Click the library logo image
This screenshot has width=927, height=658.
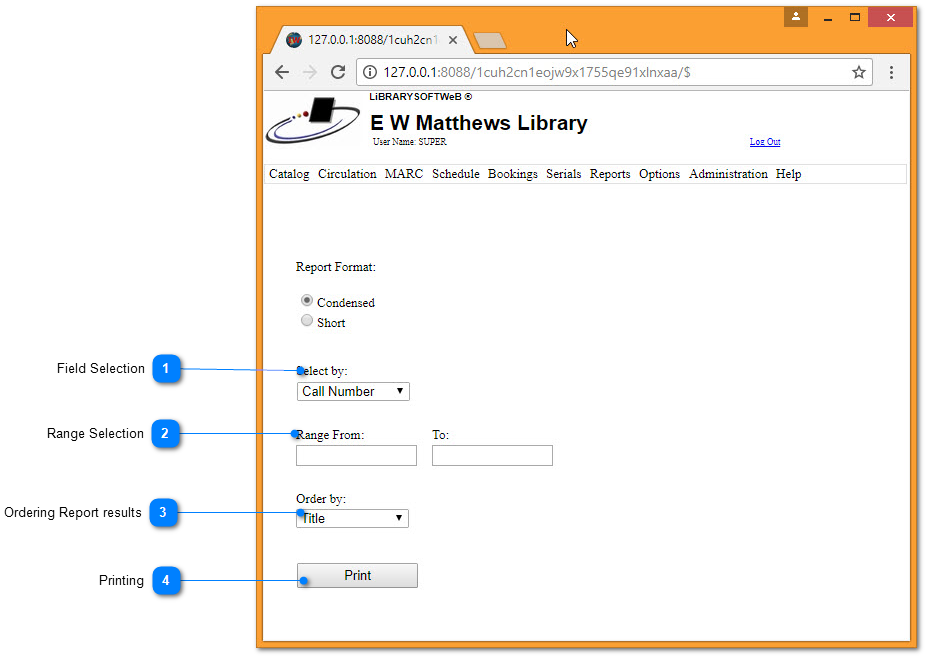(313, 121)
